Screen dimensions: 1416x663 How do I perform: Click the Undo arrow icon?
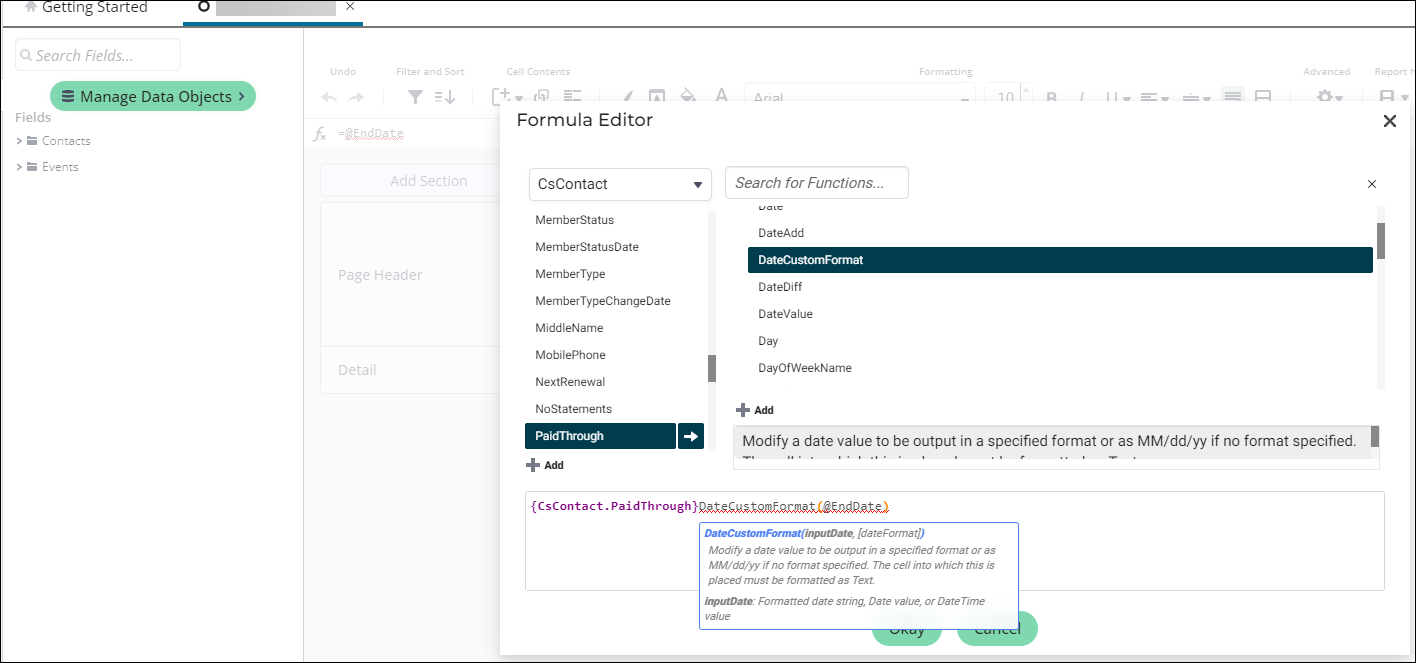tap(329, 97)
